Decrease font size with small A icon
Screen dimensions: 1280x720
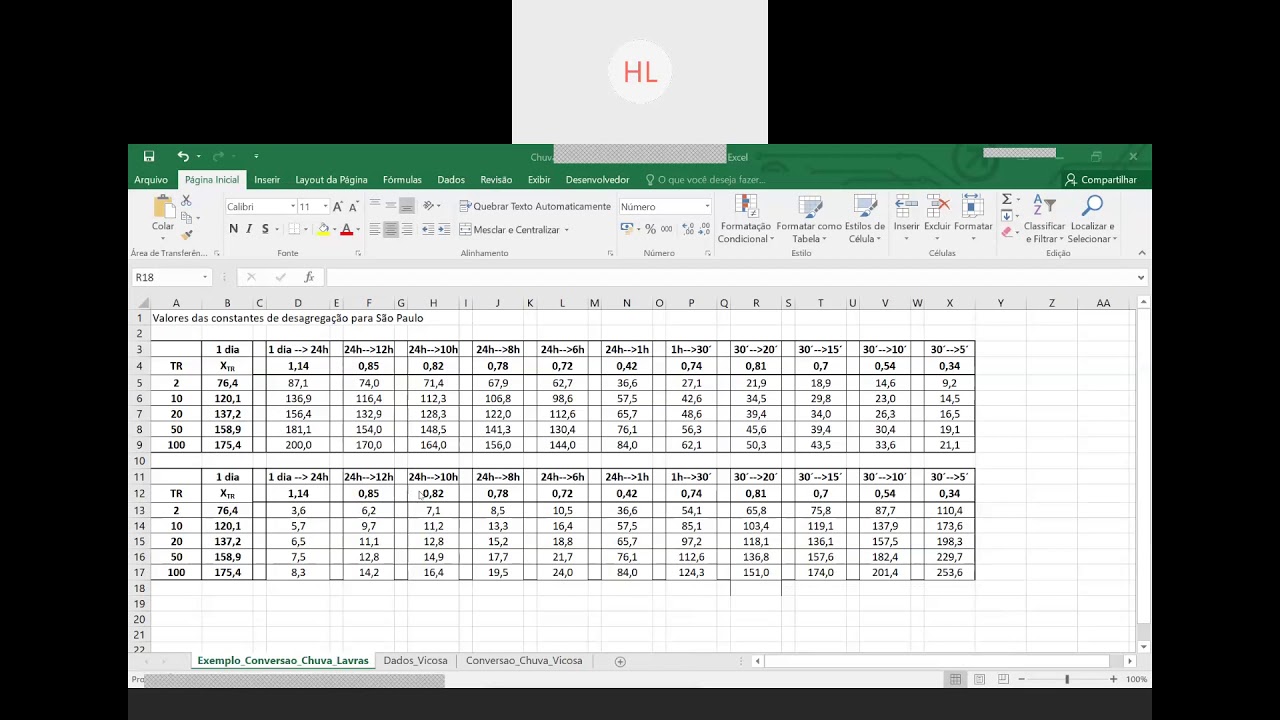353,207
